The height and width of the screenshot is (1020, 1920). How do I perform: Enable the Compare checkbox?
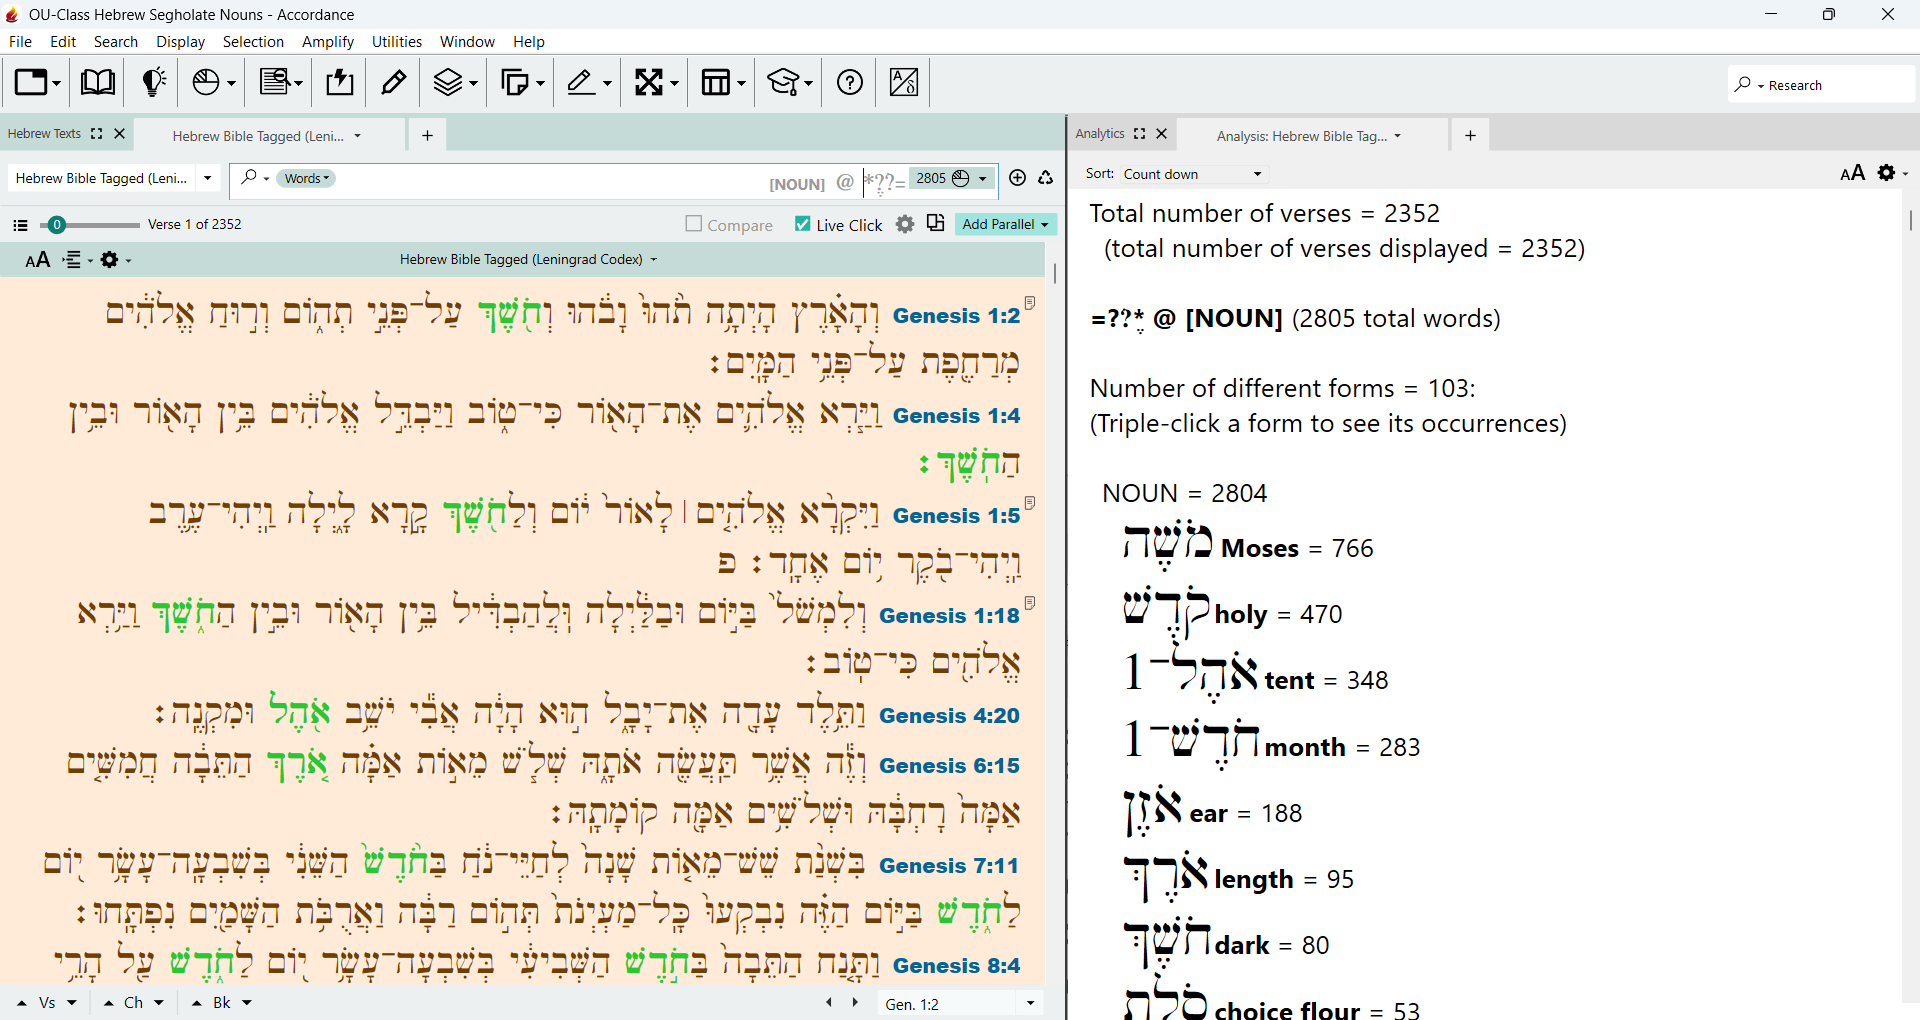point(693,224)
